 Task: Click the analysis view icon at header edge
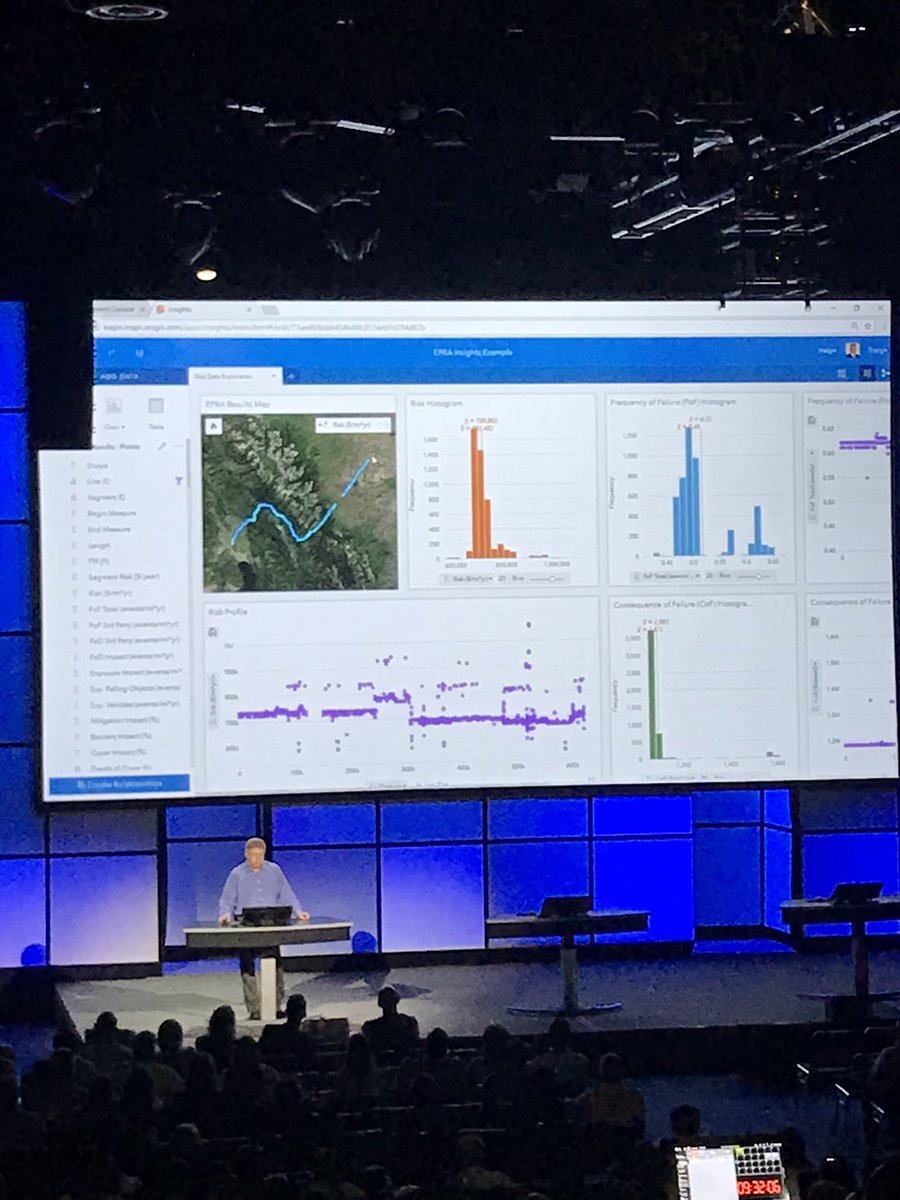(x=884, y=372)
